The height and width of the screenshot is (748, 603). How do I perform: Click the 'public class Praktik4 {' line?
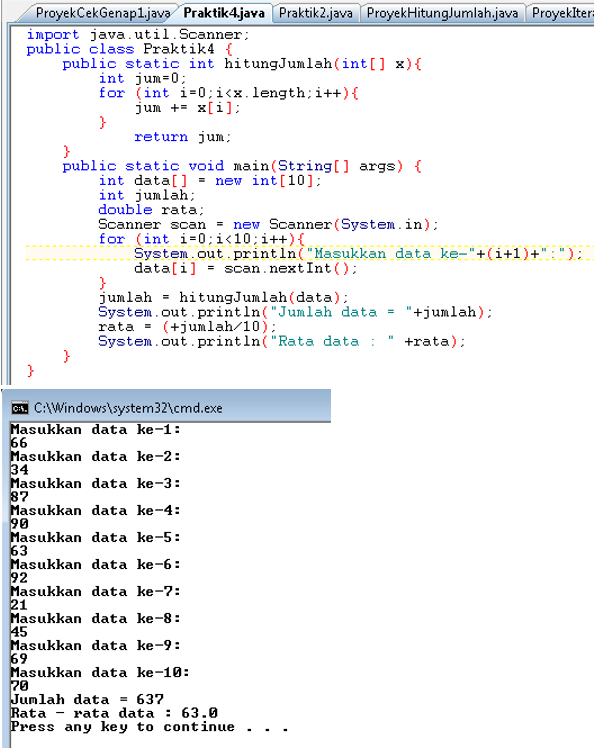click(129, 49)
